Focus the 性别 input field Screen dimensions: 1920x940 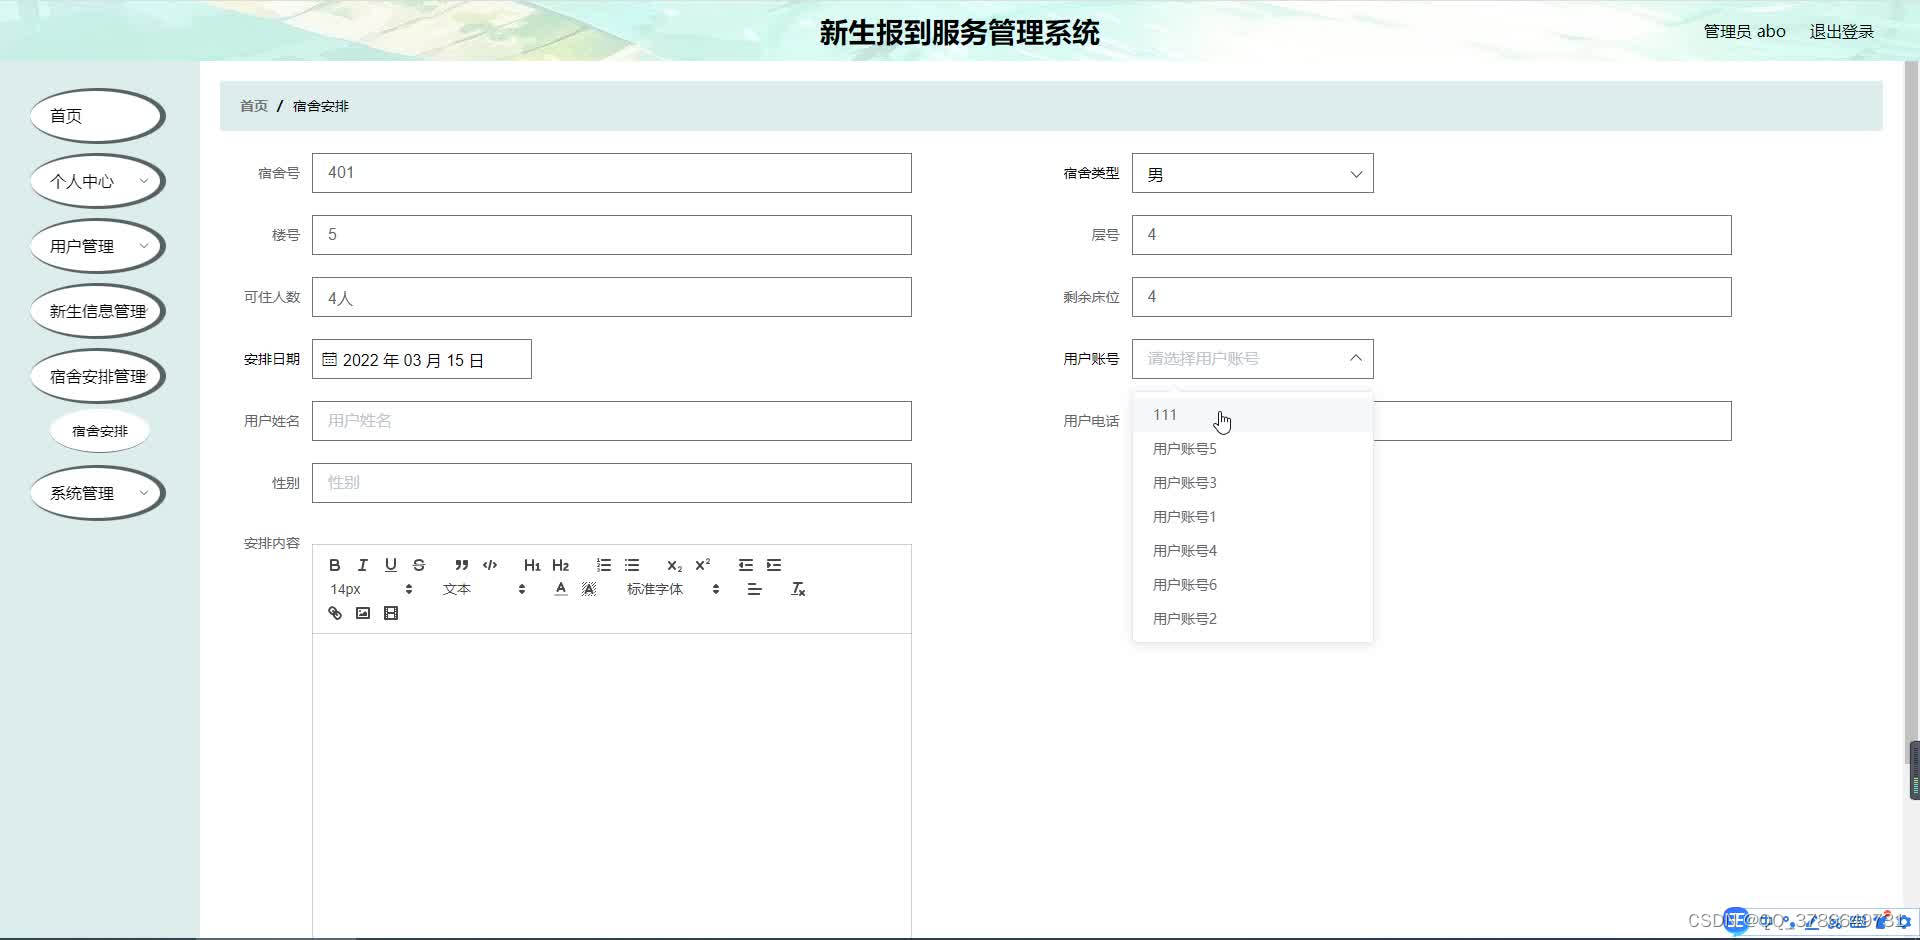pos(611,483)
